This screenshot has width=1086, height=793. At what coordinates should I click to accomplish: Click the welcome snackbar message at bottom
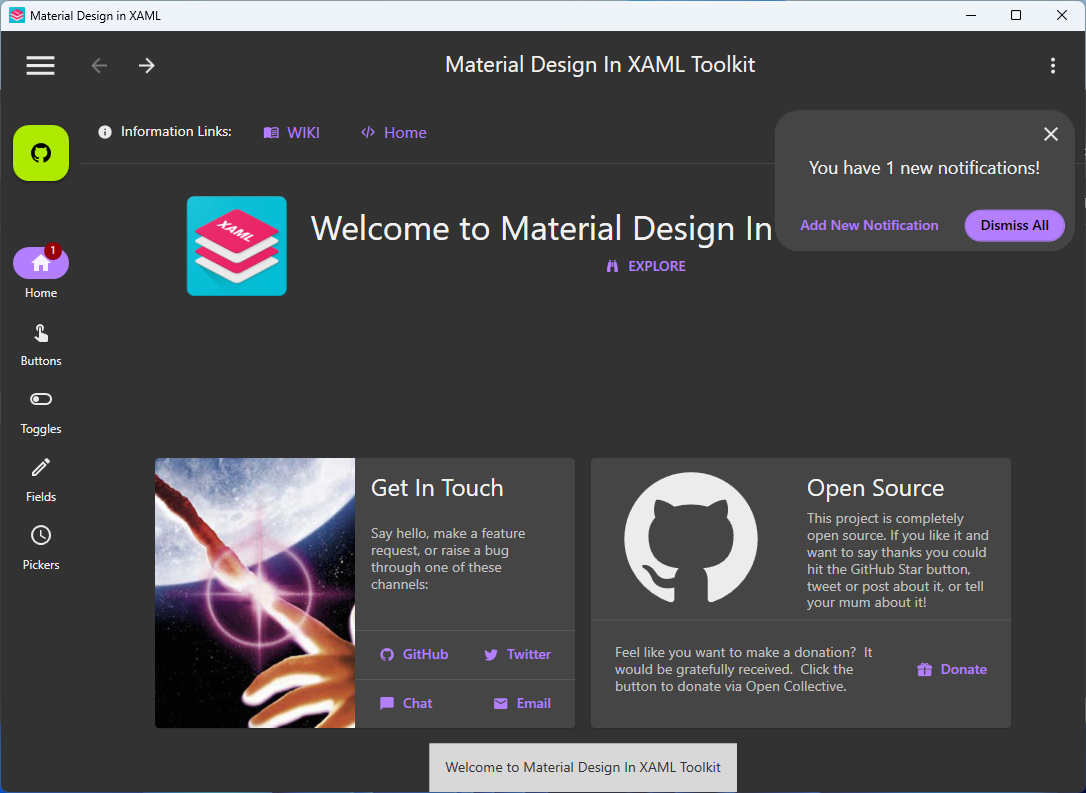pos(582,767)
